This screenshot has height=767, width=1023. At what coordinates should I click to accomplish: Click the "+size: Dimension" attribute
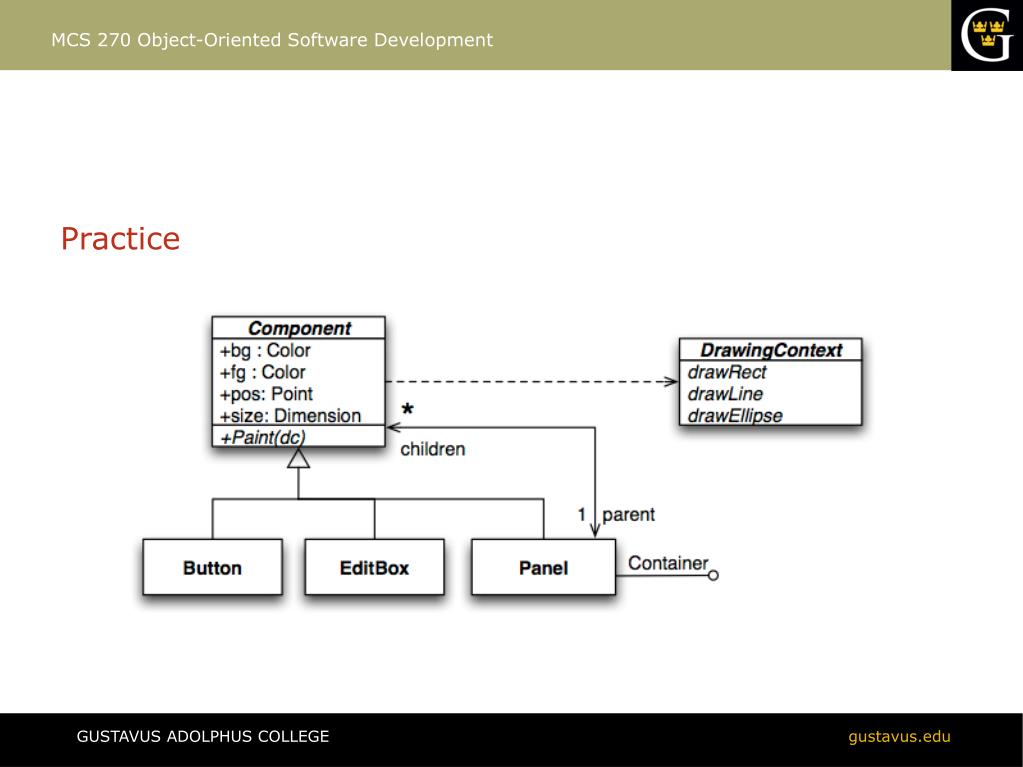(x=290, y=415)
